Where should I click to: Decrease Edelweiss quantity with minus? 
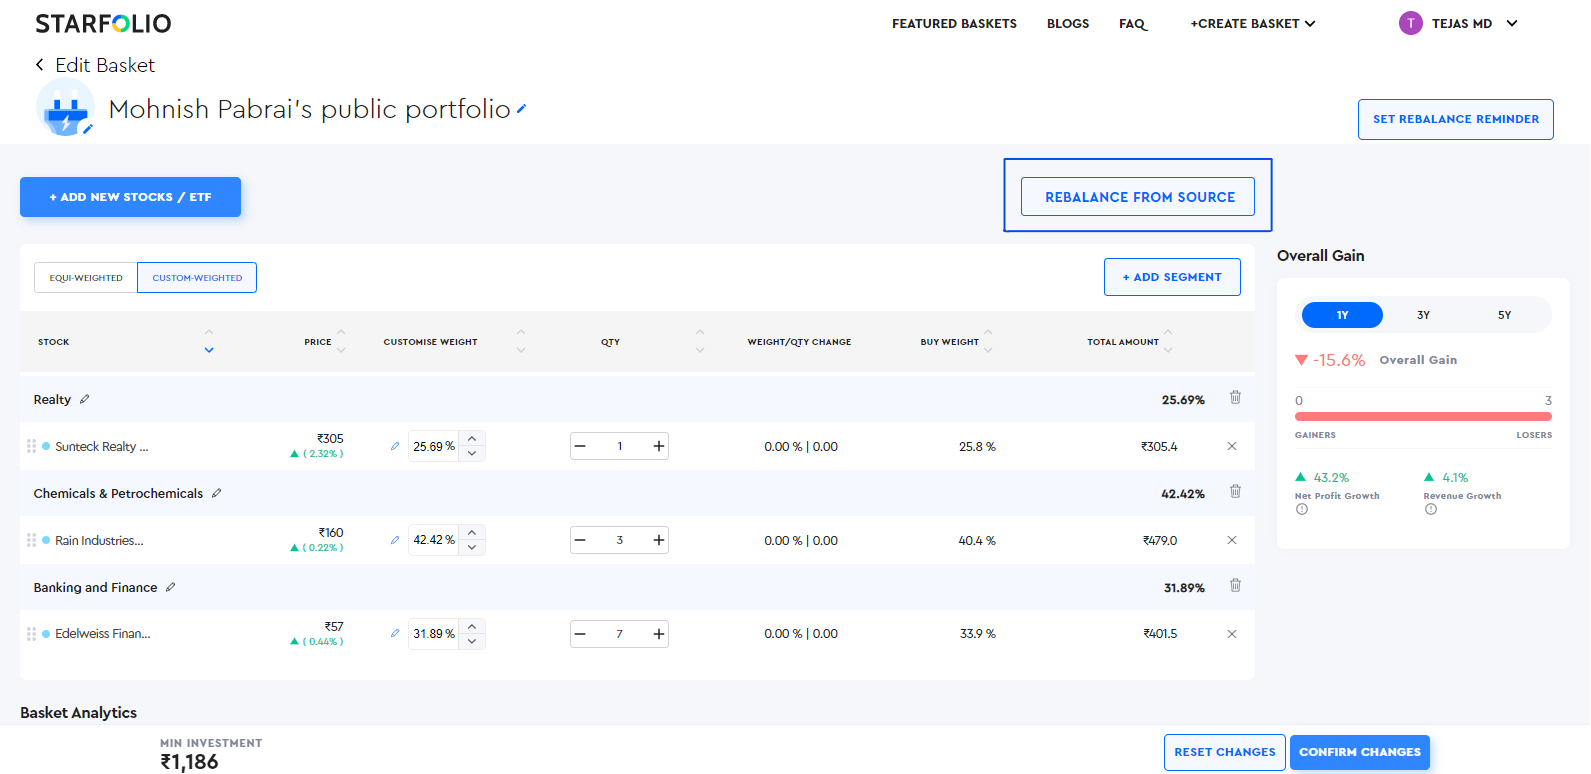point(580,634)
